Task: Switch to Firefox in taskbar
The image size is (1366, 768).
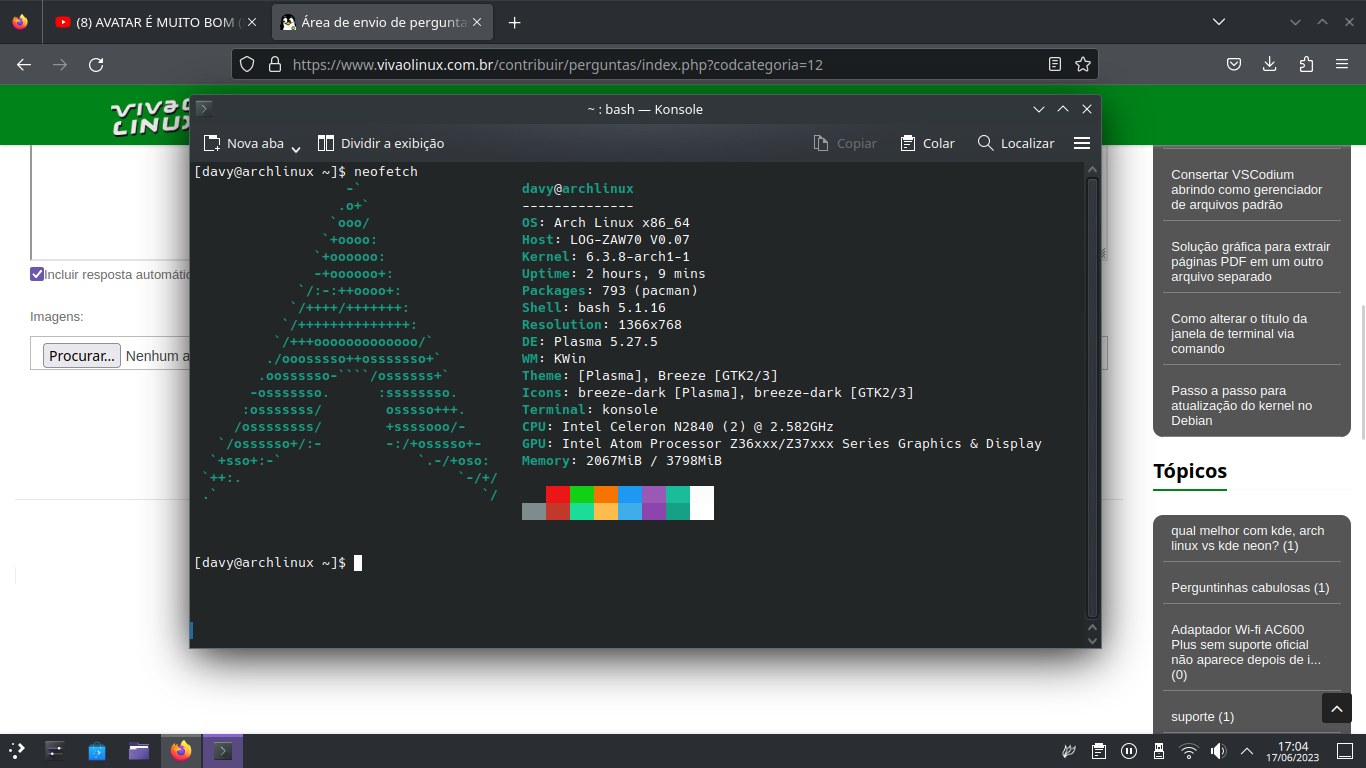Action: (x=181, y=750)
